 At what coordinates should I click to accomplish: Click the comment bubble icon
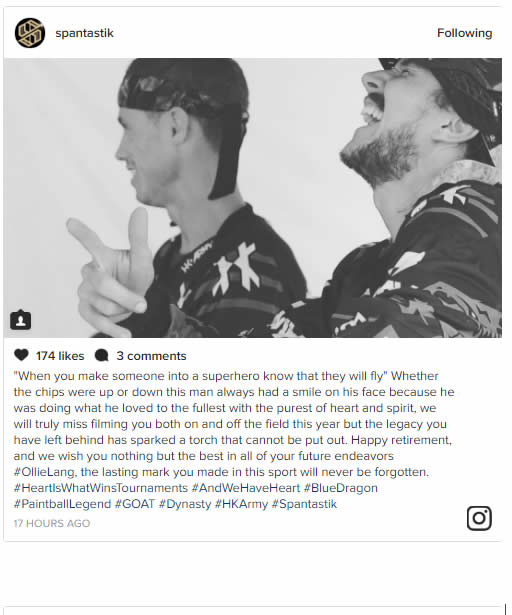coord(102,355)
